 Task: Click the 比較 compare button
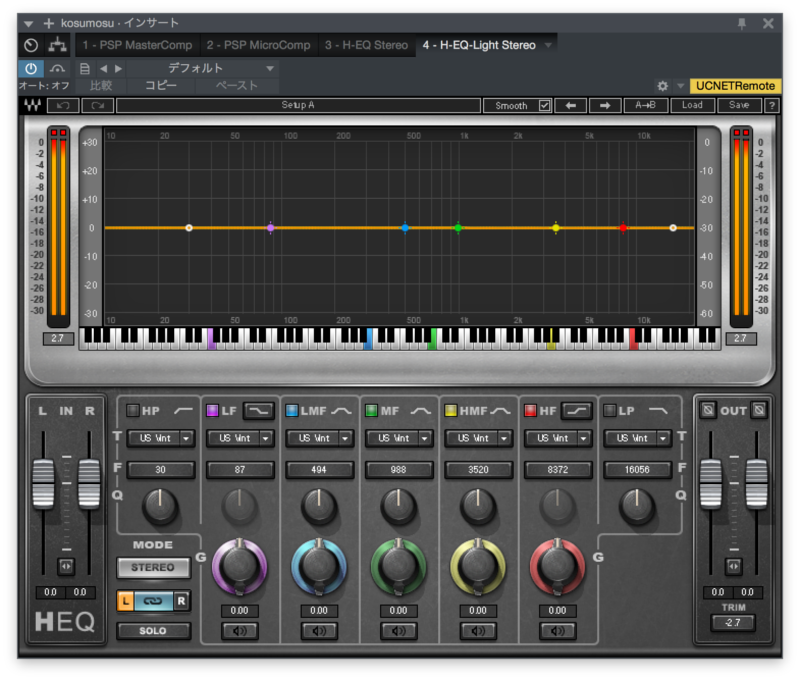coord(101,85)
